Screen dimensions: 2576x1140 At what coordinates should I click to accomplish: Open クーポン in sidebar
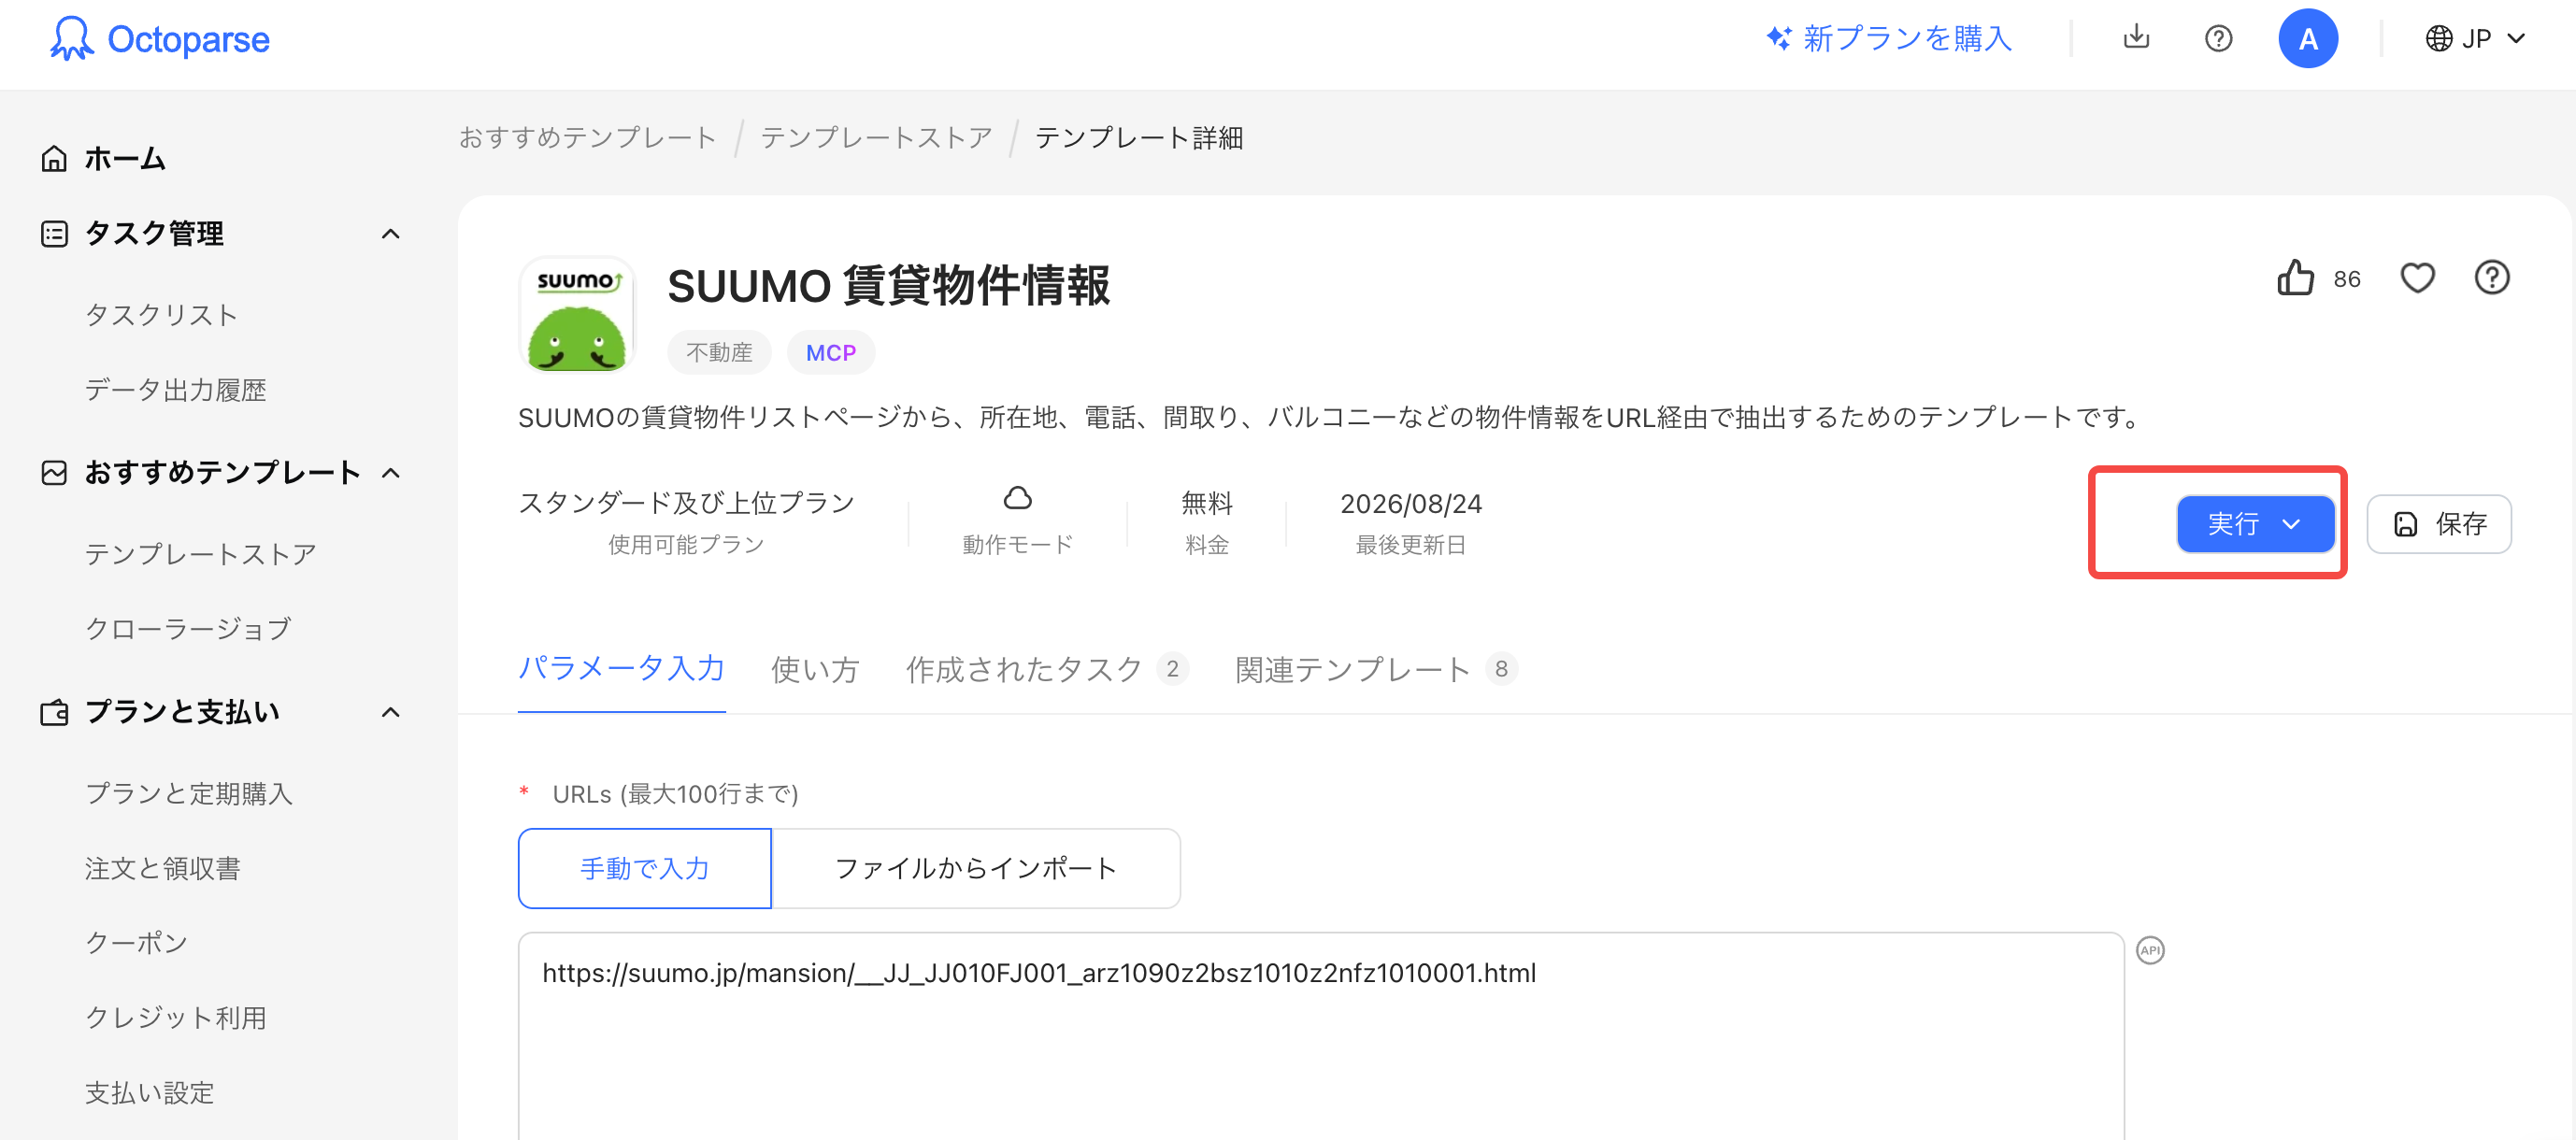(137, 943)
